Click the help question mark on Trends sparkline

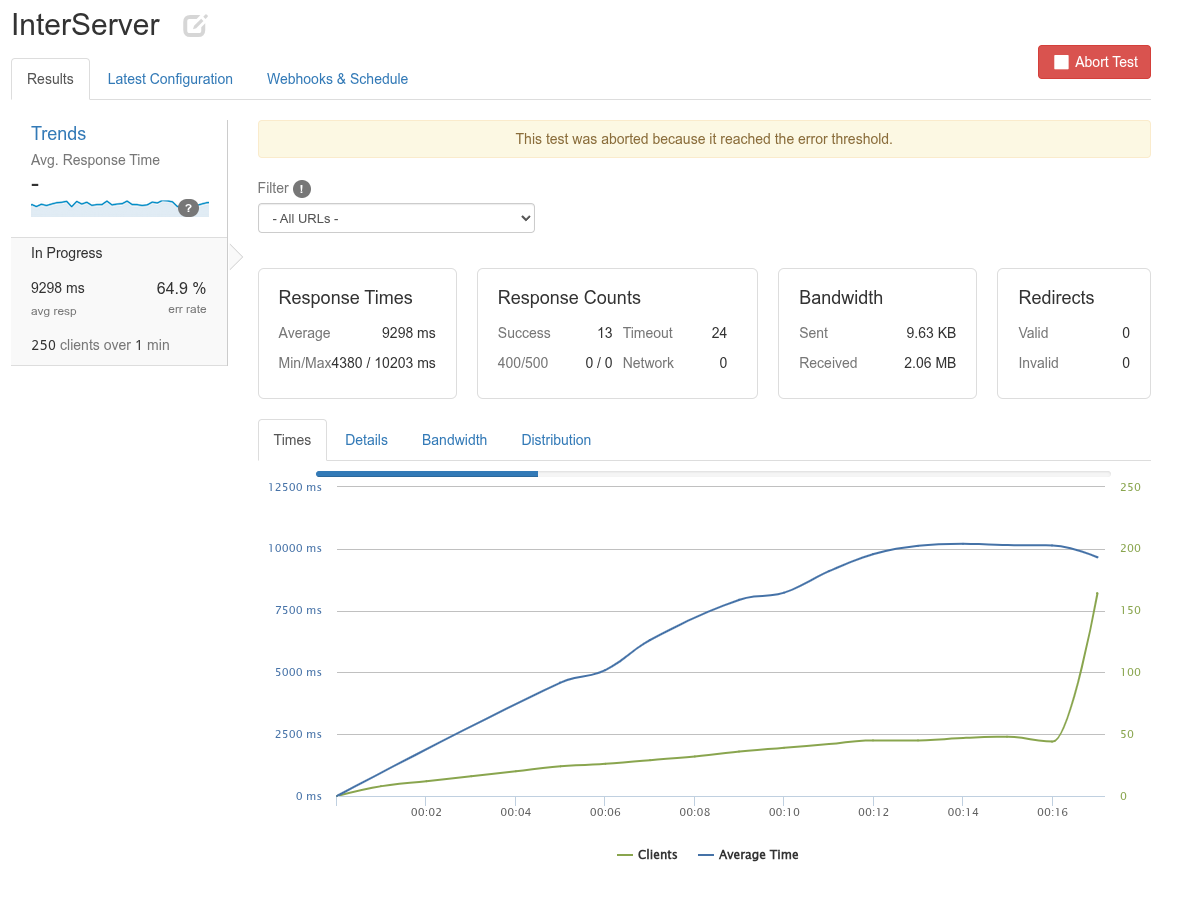click(187, 208)
